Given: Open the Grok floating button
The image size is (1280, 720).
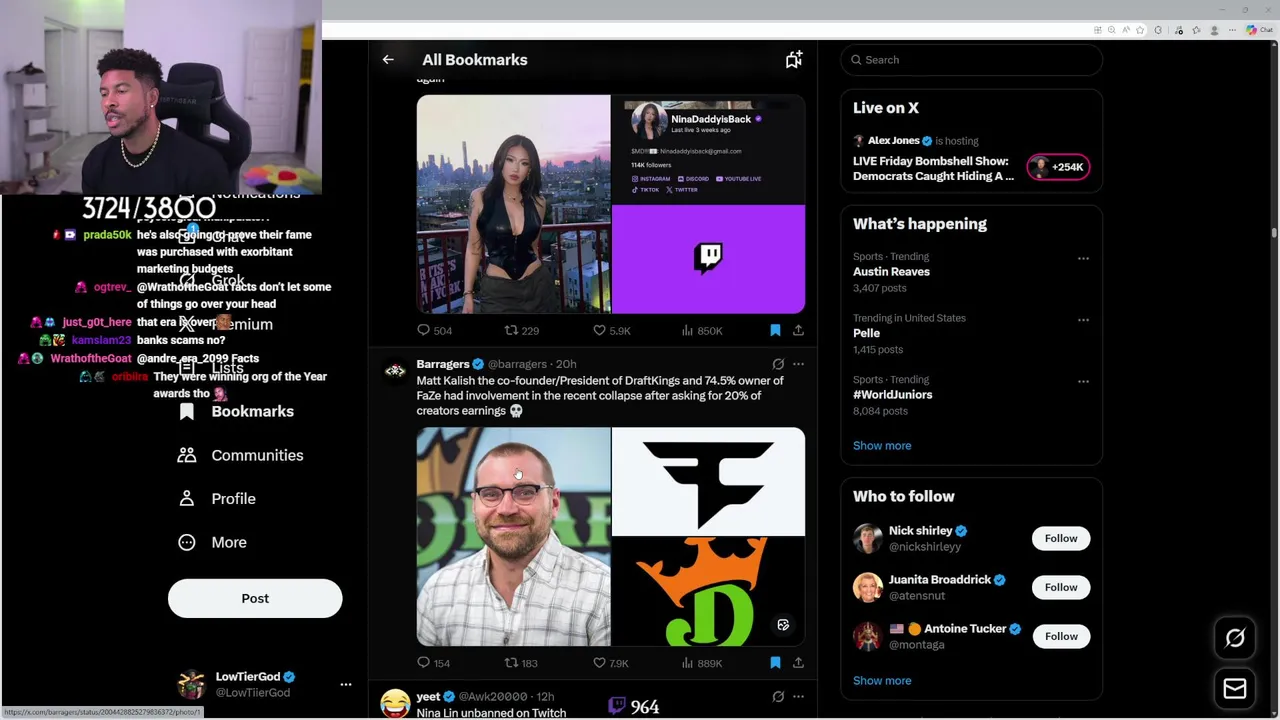Looking at the screenshot, I should click(x=1235, y=638).
